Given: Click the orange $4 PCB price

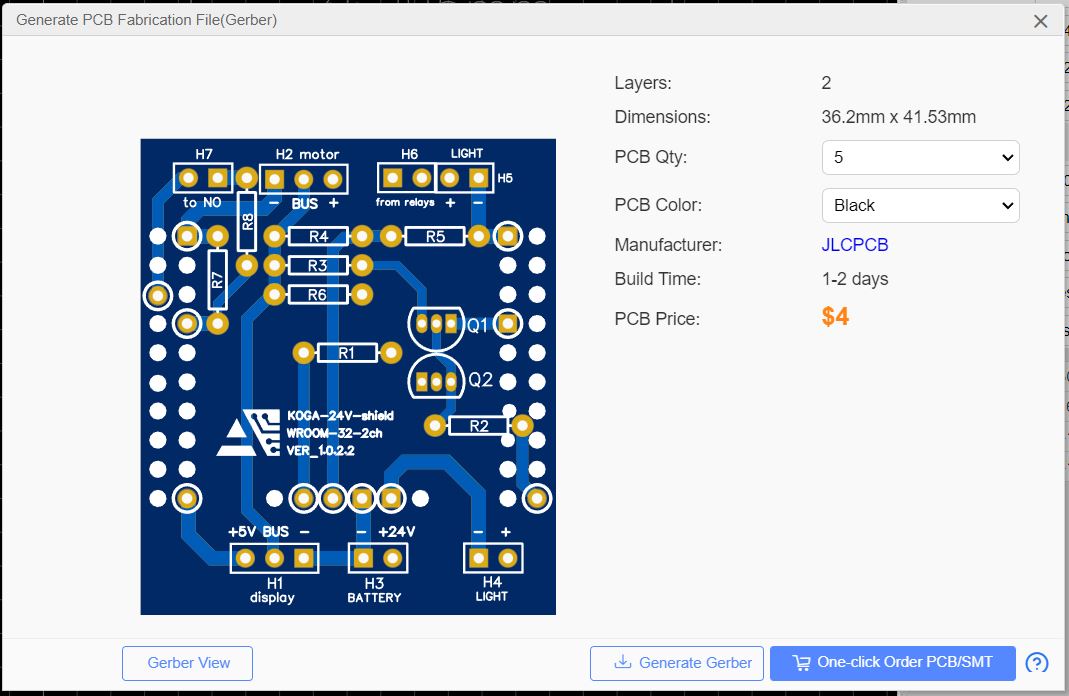Looking at the screenshot, I should click(834, 317).
